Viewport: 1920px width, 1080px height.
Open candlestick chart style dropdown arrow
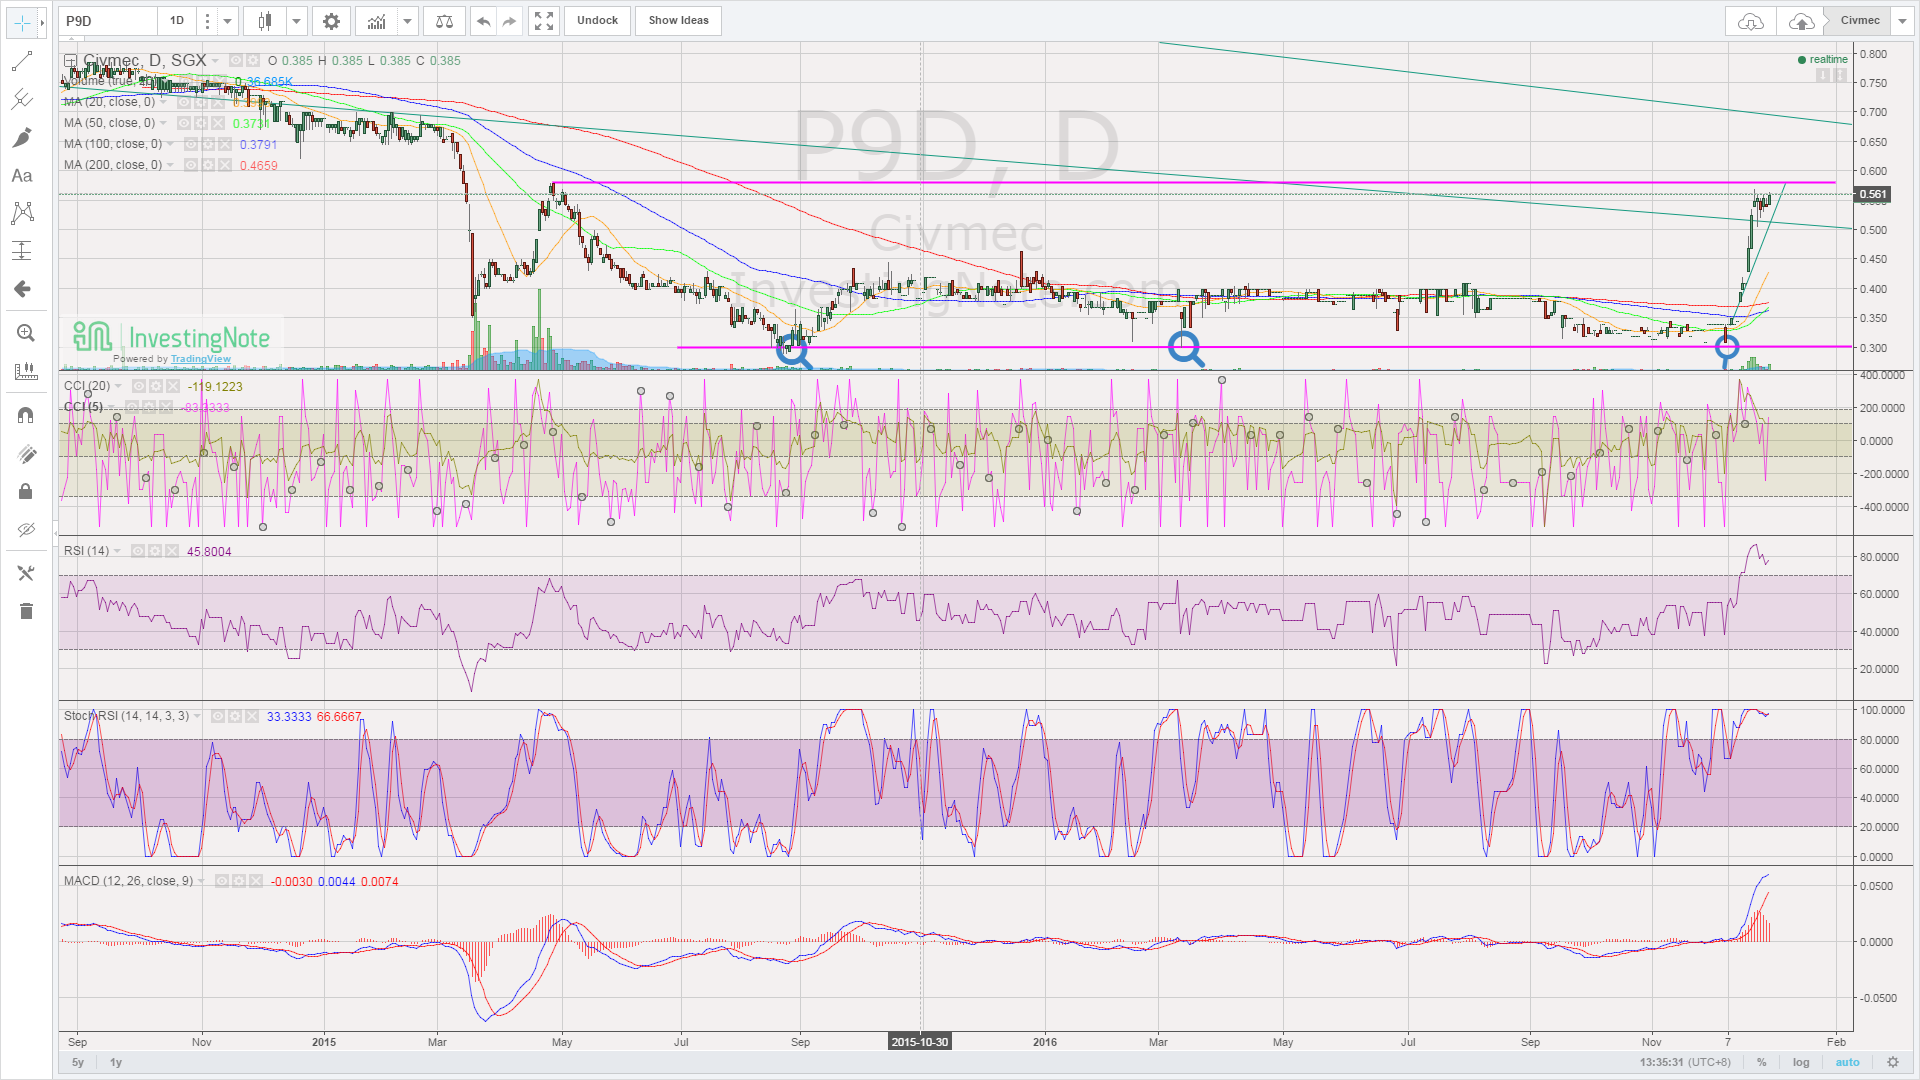point(296,21)
